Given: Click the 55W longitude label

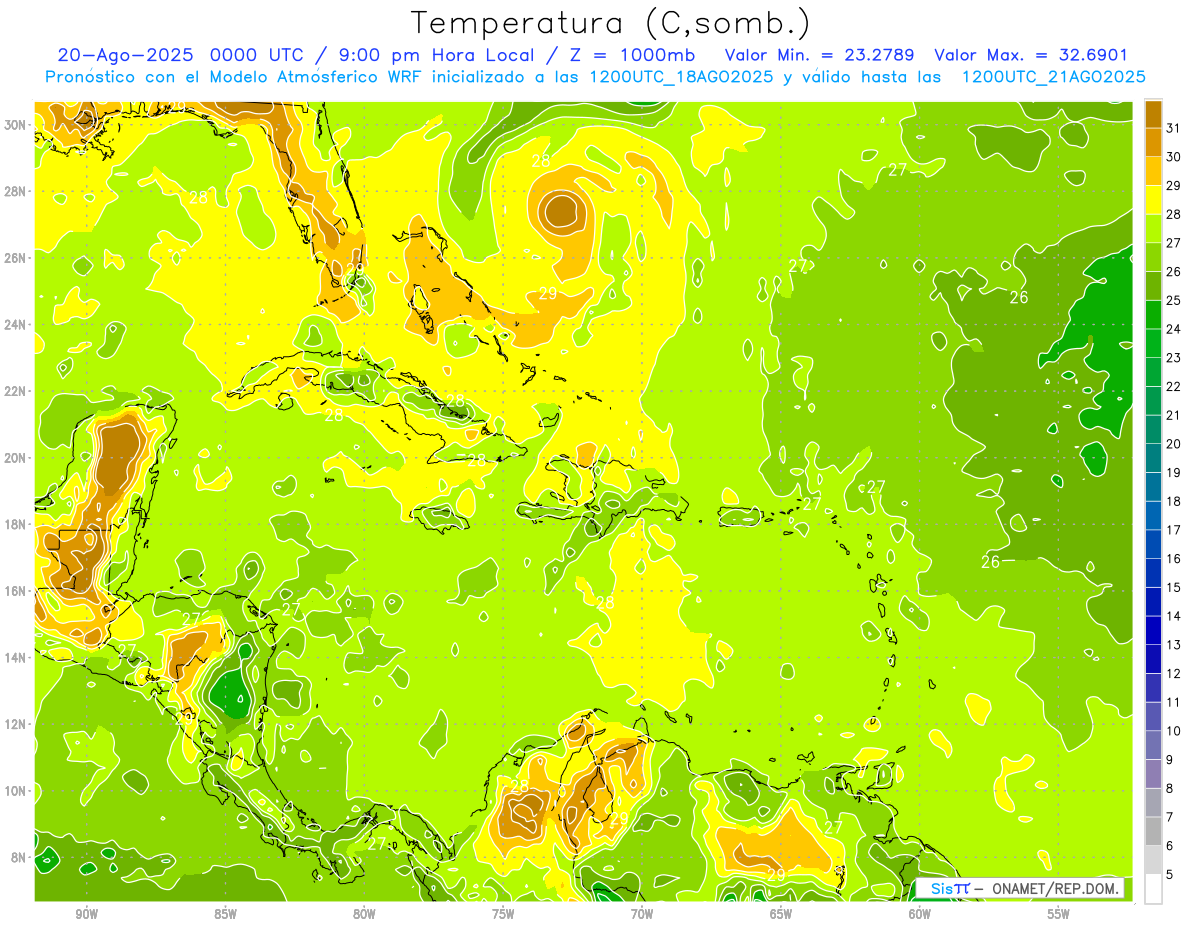Looking at the screenshot, I should click(x=1059, y=914).
